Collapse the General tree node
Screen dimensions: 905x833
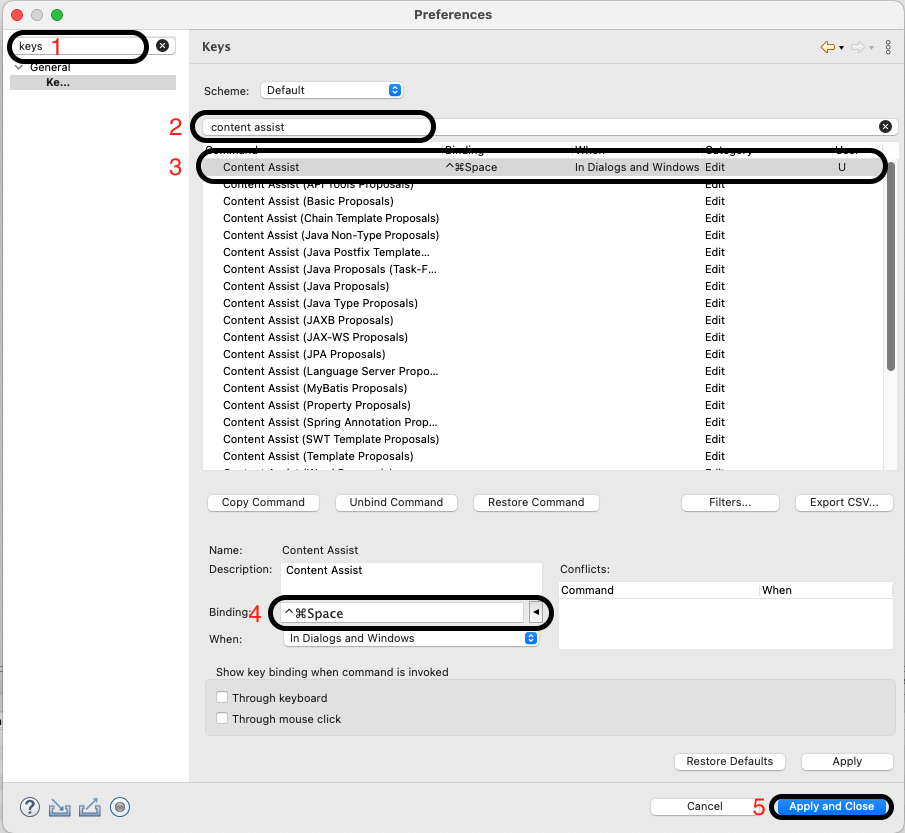[x=19, y=67]
